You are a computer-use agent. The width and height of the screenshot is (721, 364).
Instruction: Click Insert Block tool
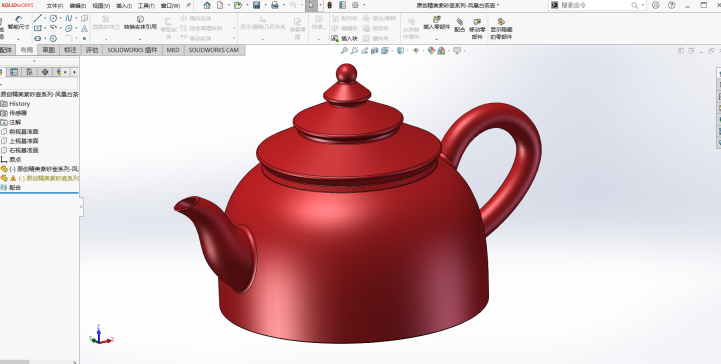(x=344, y=39)
